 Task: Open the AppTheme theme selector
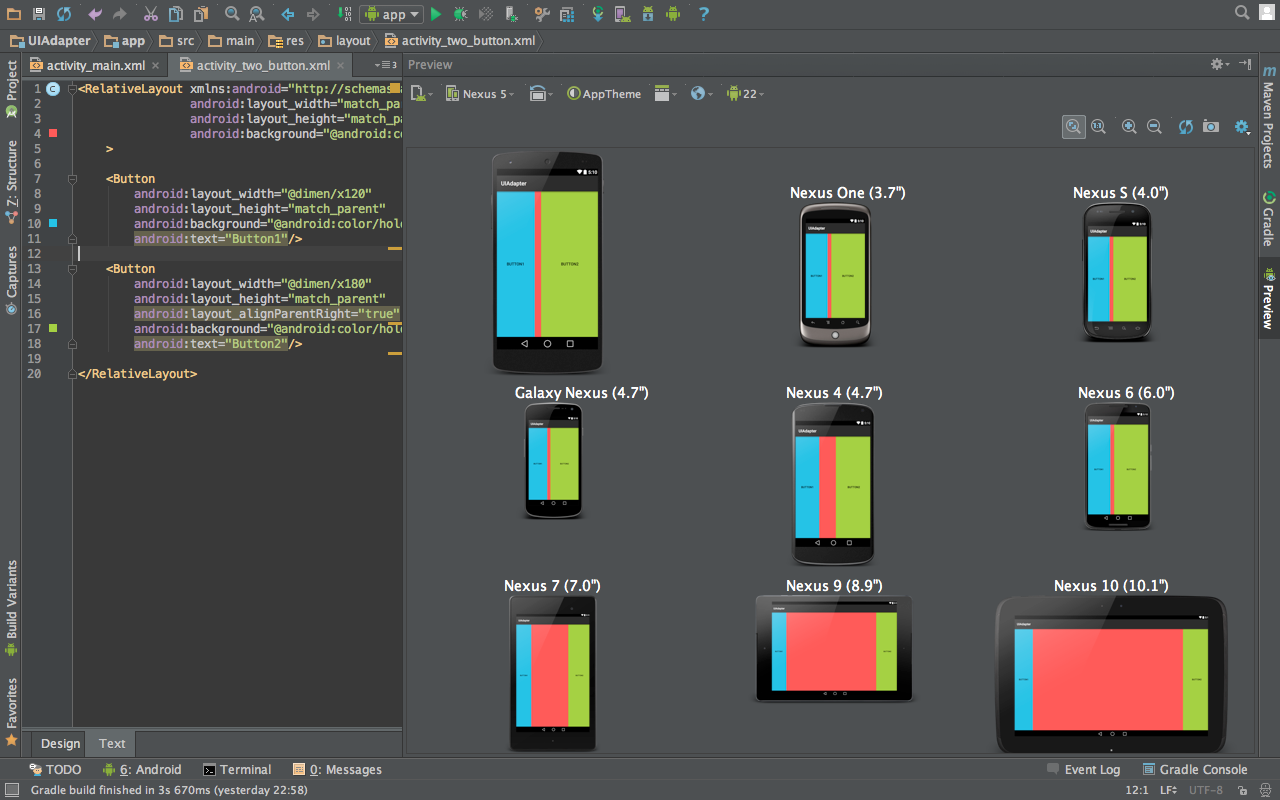pos(604,94)
